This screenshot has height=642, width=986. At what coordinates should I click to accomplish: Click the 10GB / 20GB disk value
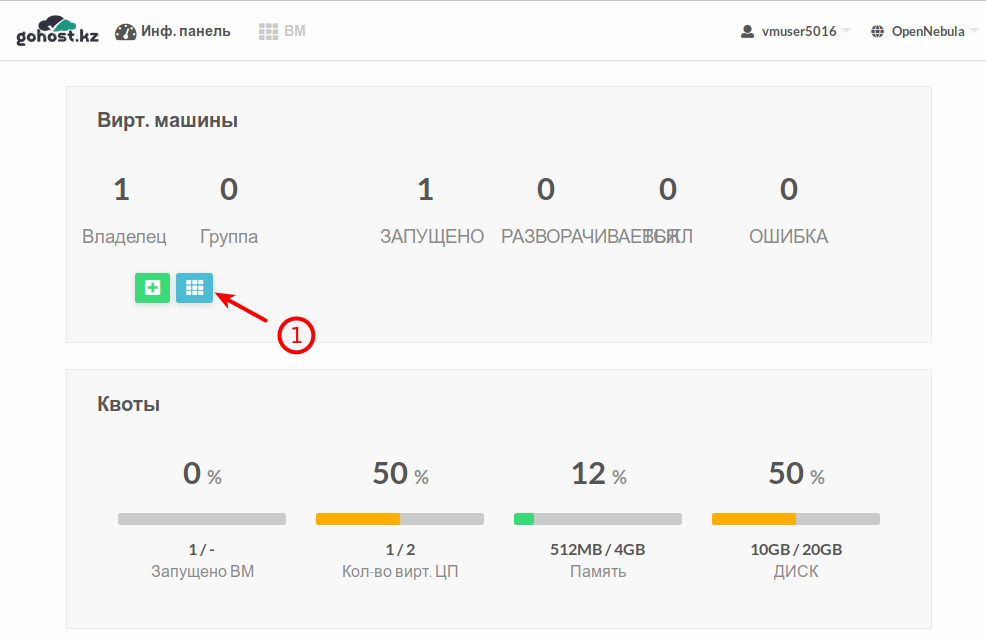796,550
